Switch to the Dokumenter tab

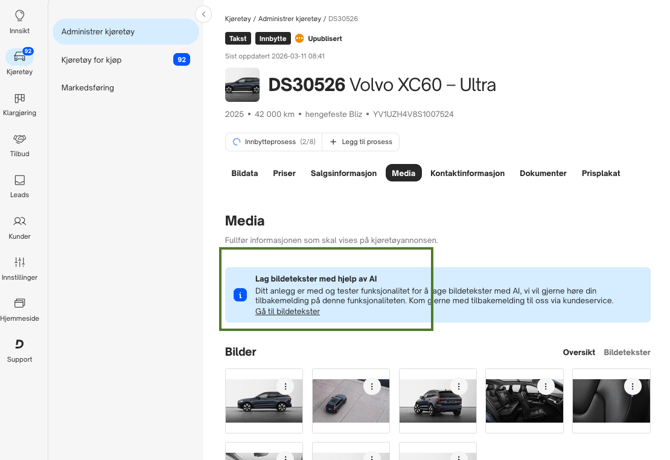(x=543, y=173)
